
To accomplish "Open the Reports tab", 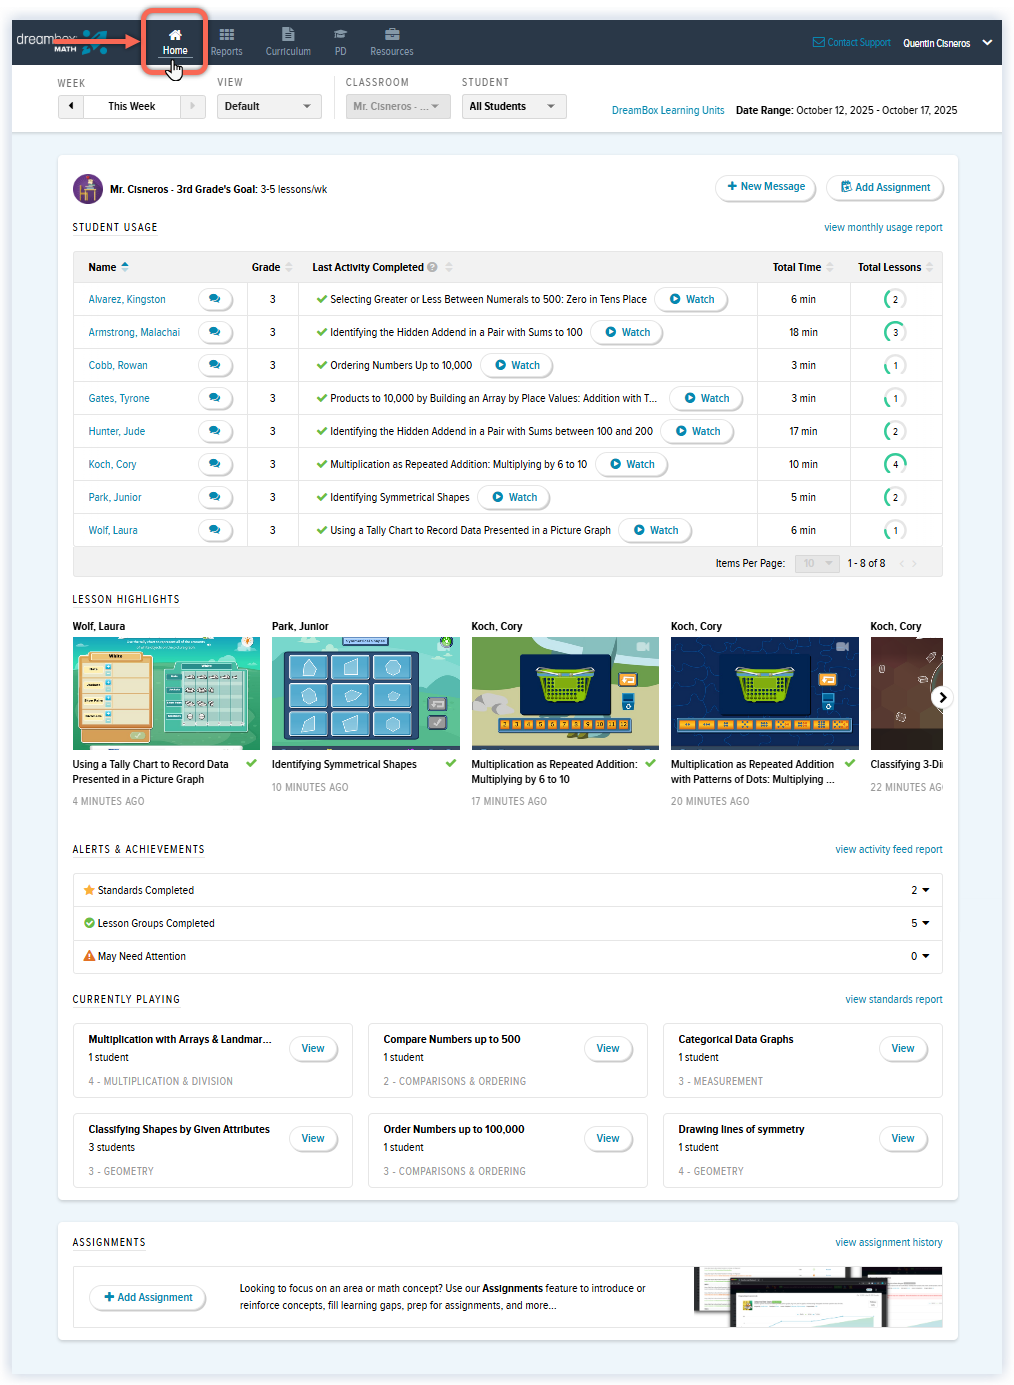I will coord(227,42).
